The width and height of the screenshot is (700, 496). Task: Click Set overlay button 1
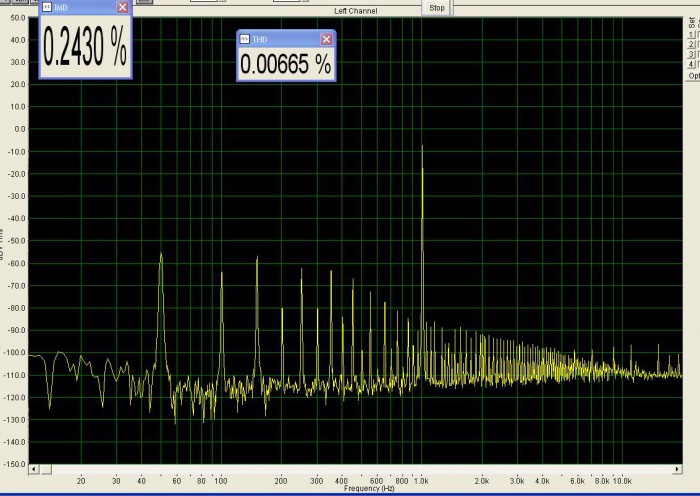coord(691,35)
